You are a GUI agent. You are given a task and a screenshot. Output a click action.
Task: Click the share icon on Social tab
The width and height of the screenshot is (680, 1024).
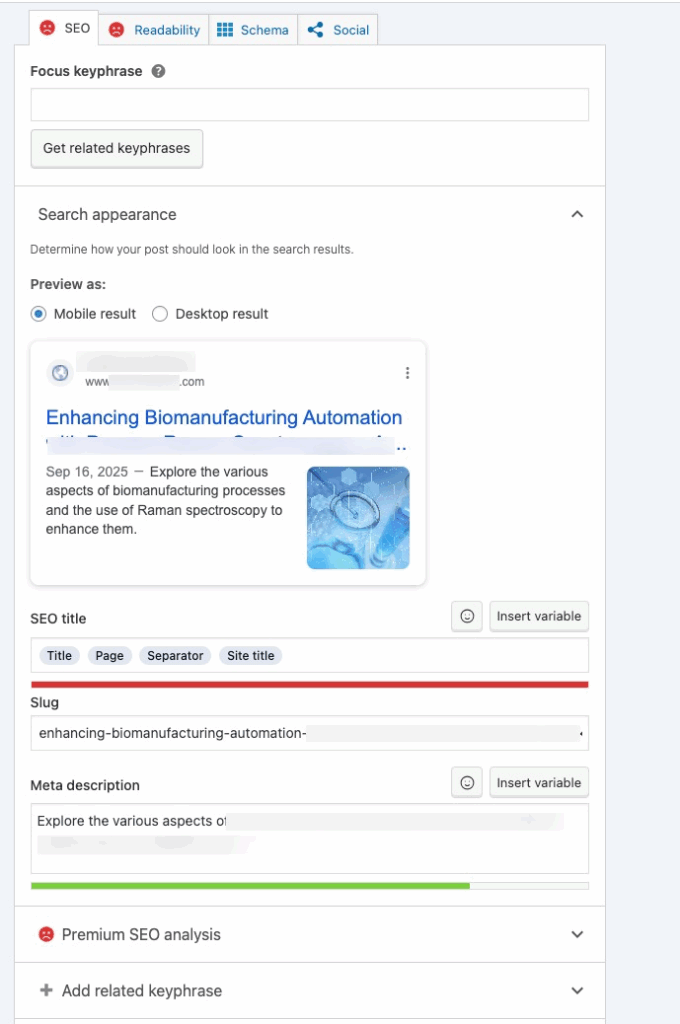click(x=316, y=30)
